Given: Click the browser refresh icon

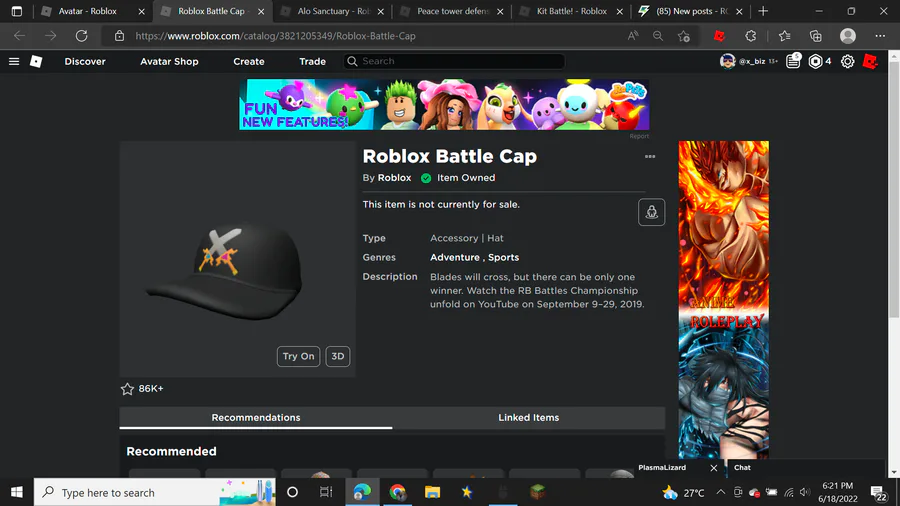Looking at the screenshot, I should (x=82, y=36).
